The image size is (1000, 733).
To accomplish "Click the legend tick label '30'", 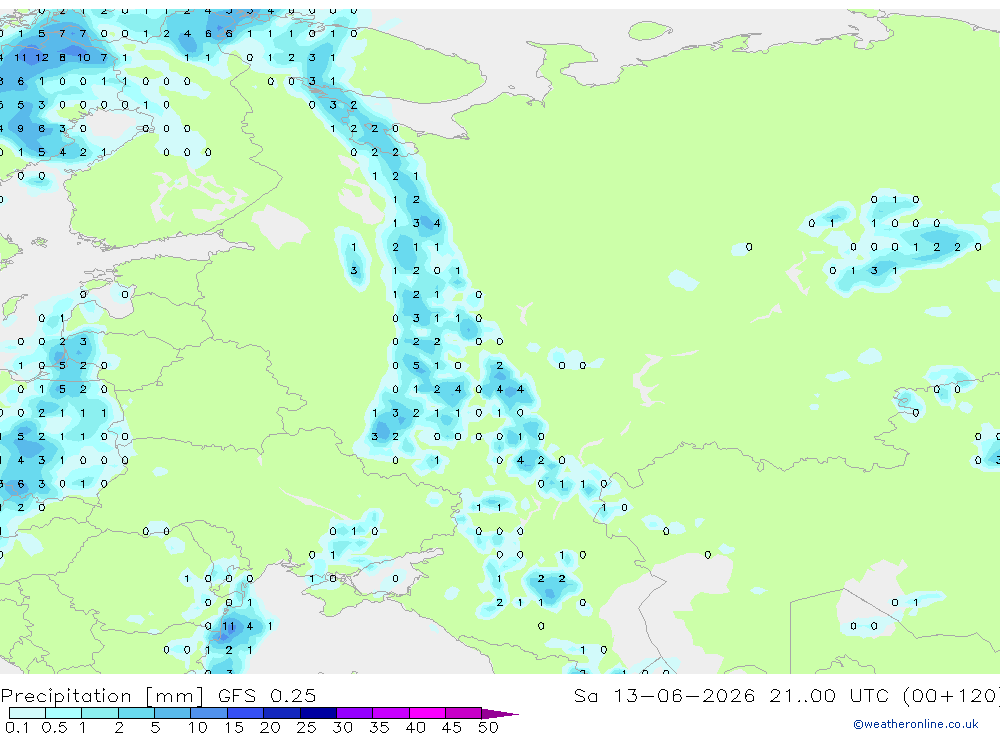I will click(342, 727).
